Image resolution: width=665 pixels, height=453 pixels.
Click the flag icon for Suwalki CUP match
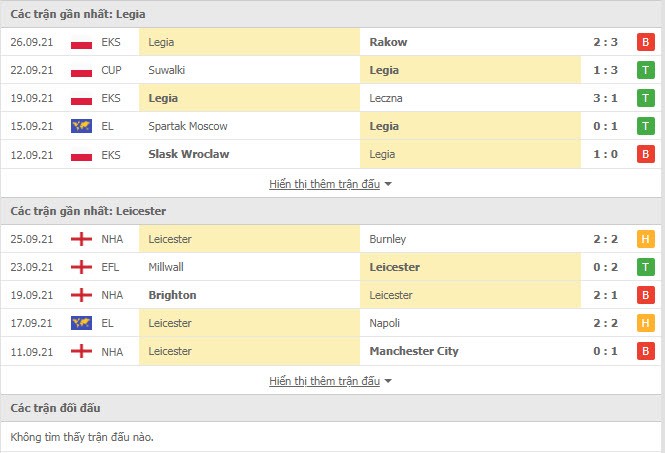pyautogui.click(x=81, y=71)
